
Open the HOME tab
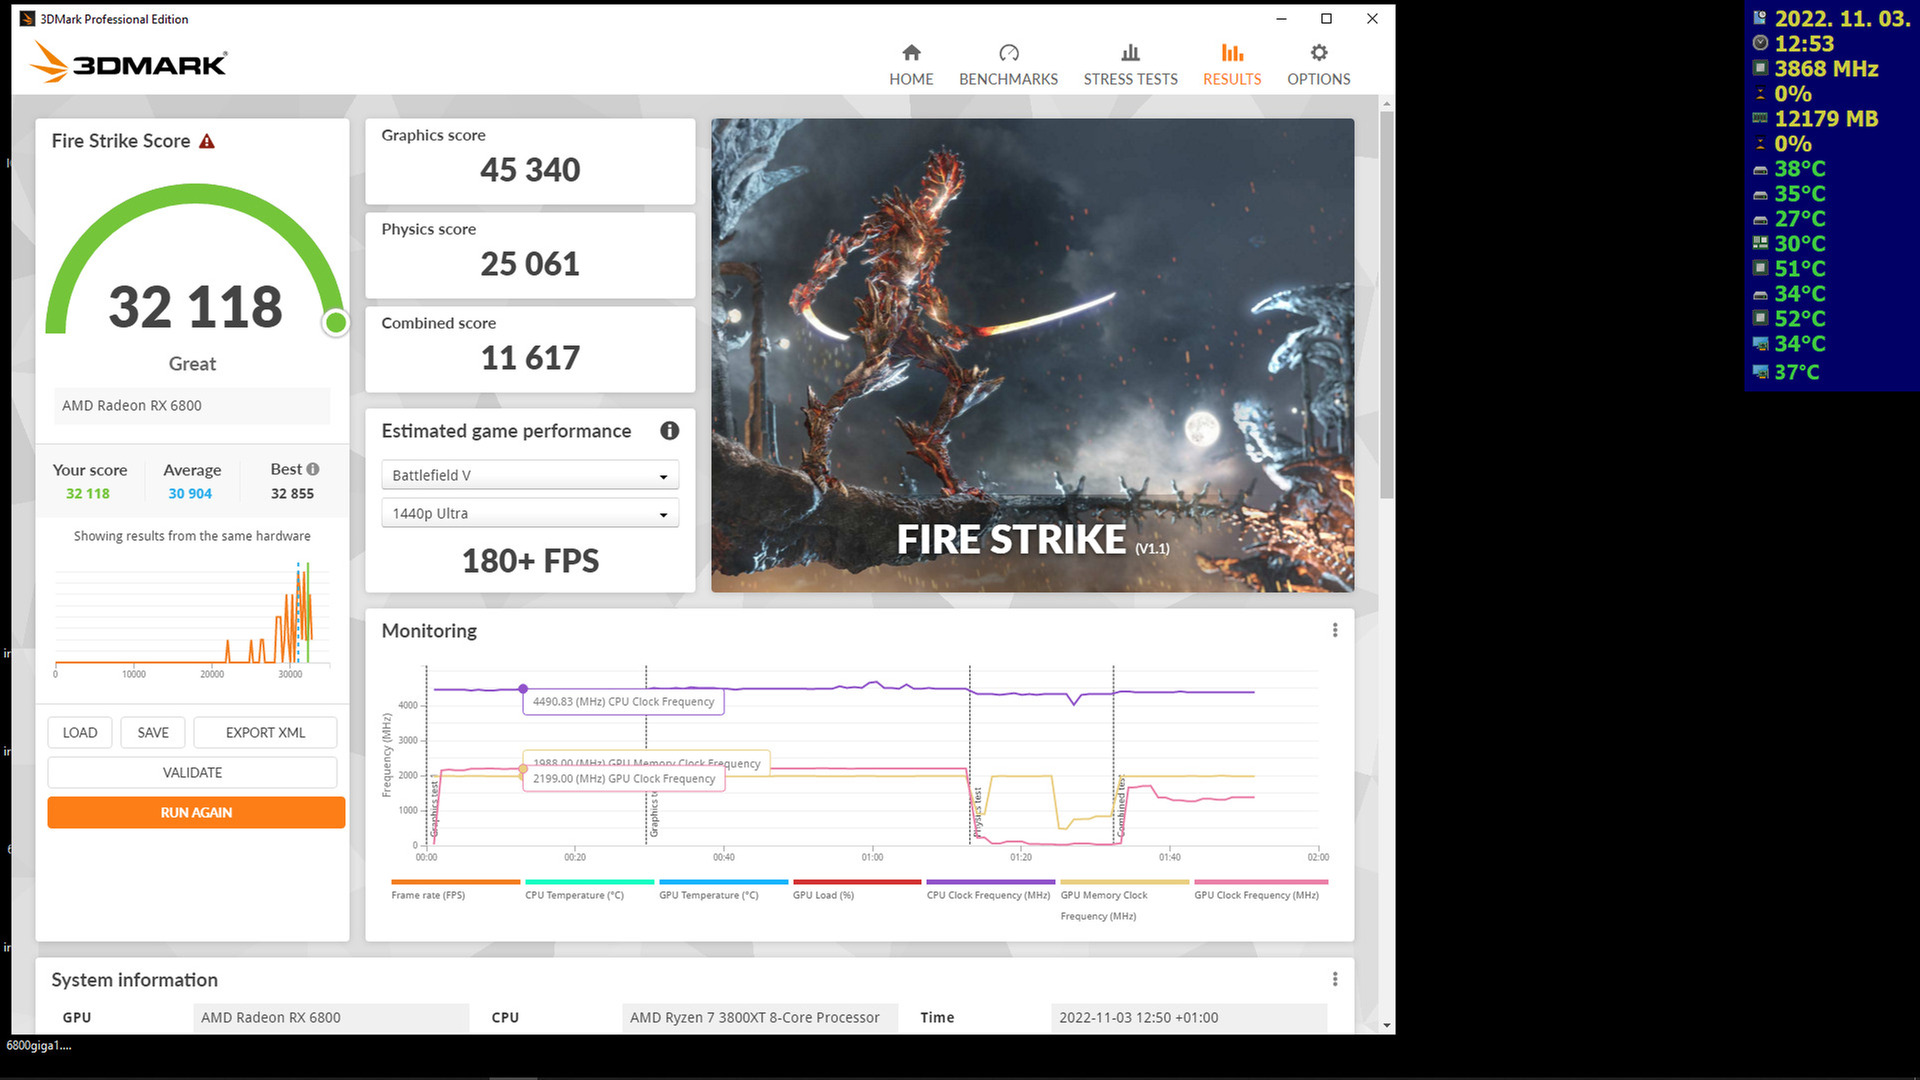coord(911,65)
